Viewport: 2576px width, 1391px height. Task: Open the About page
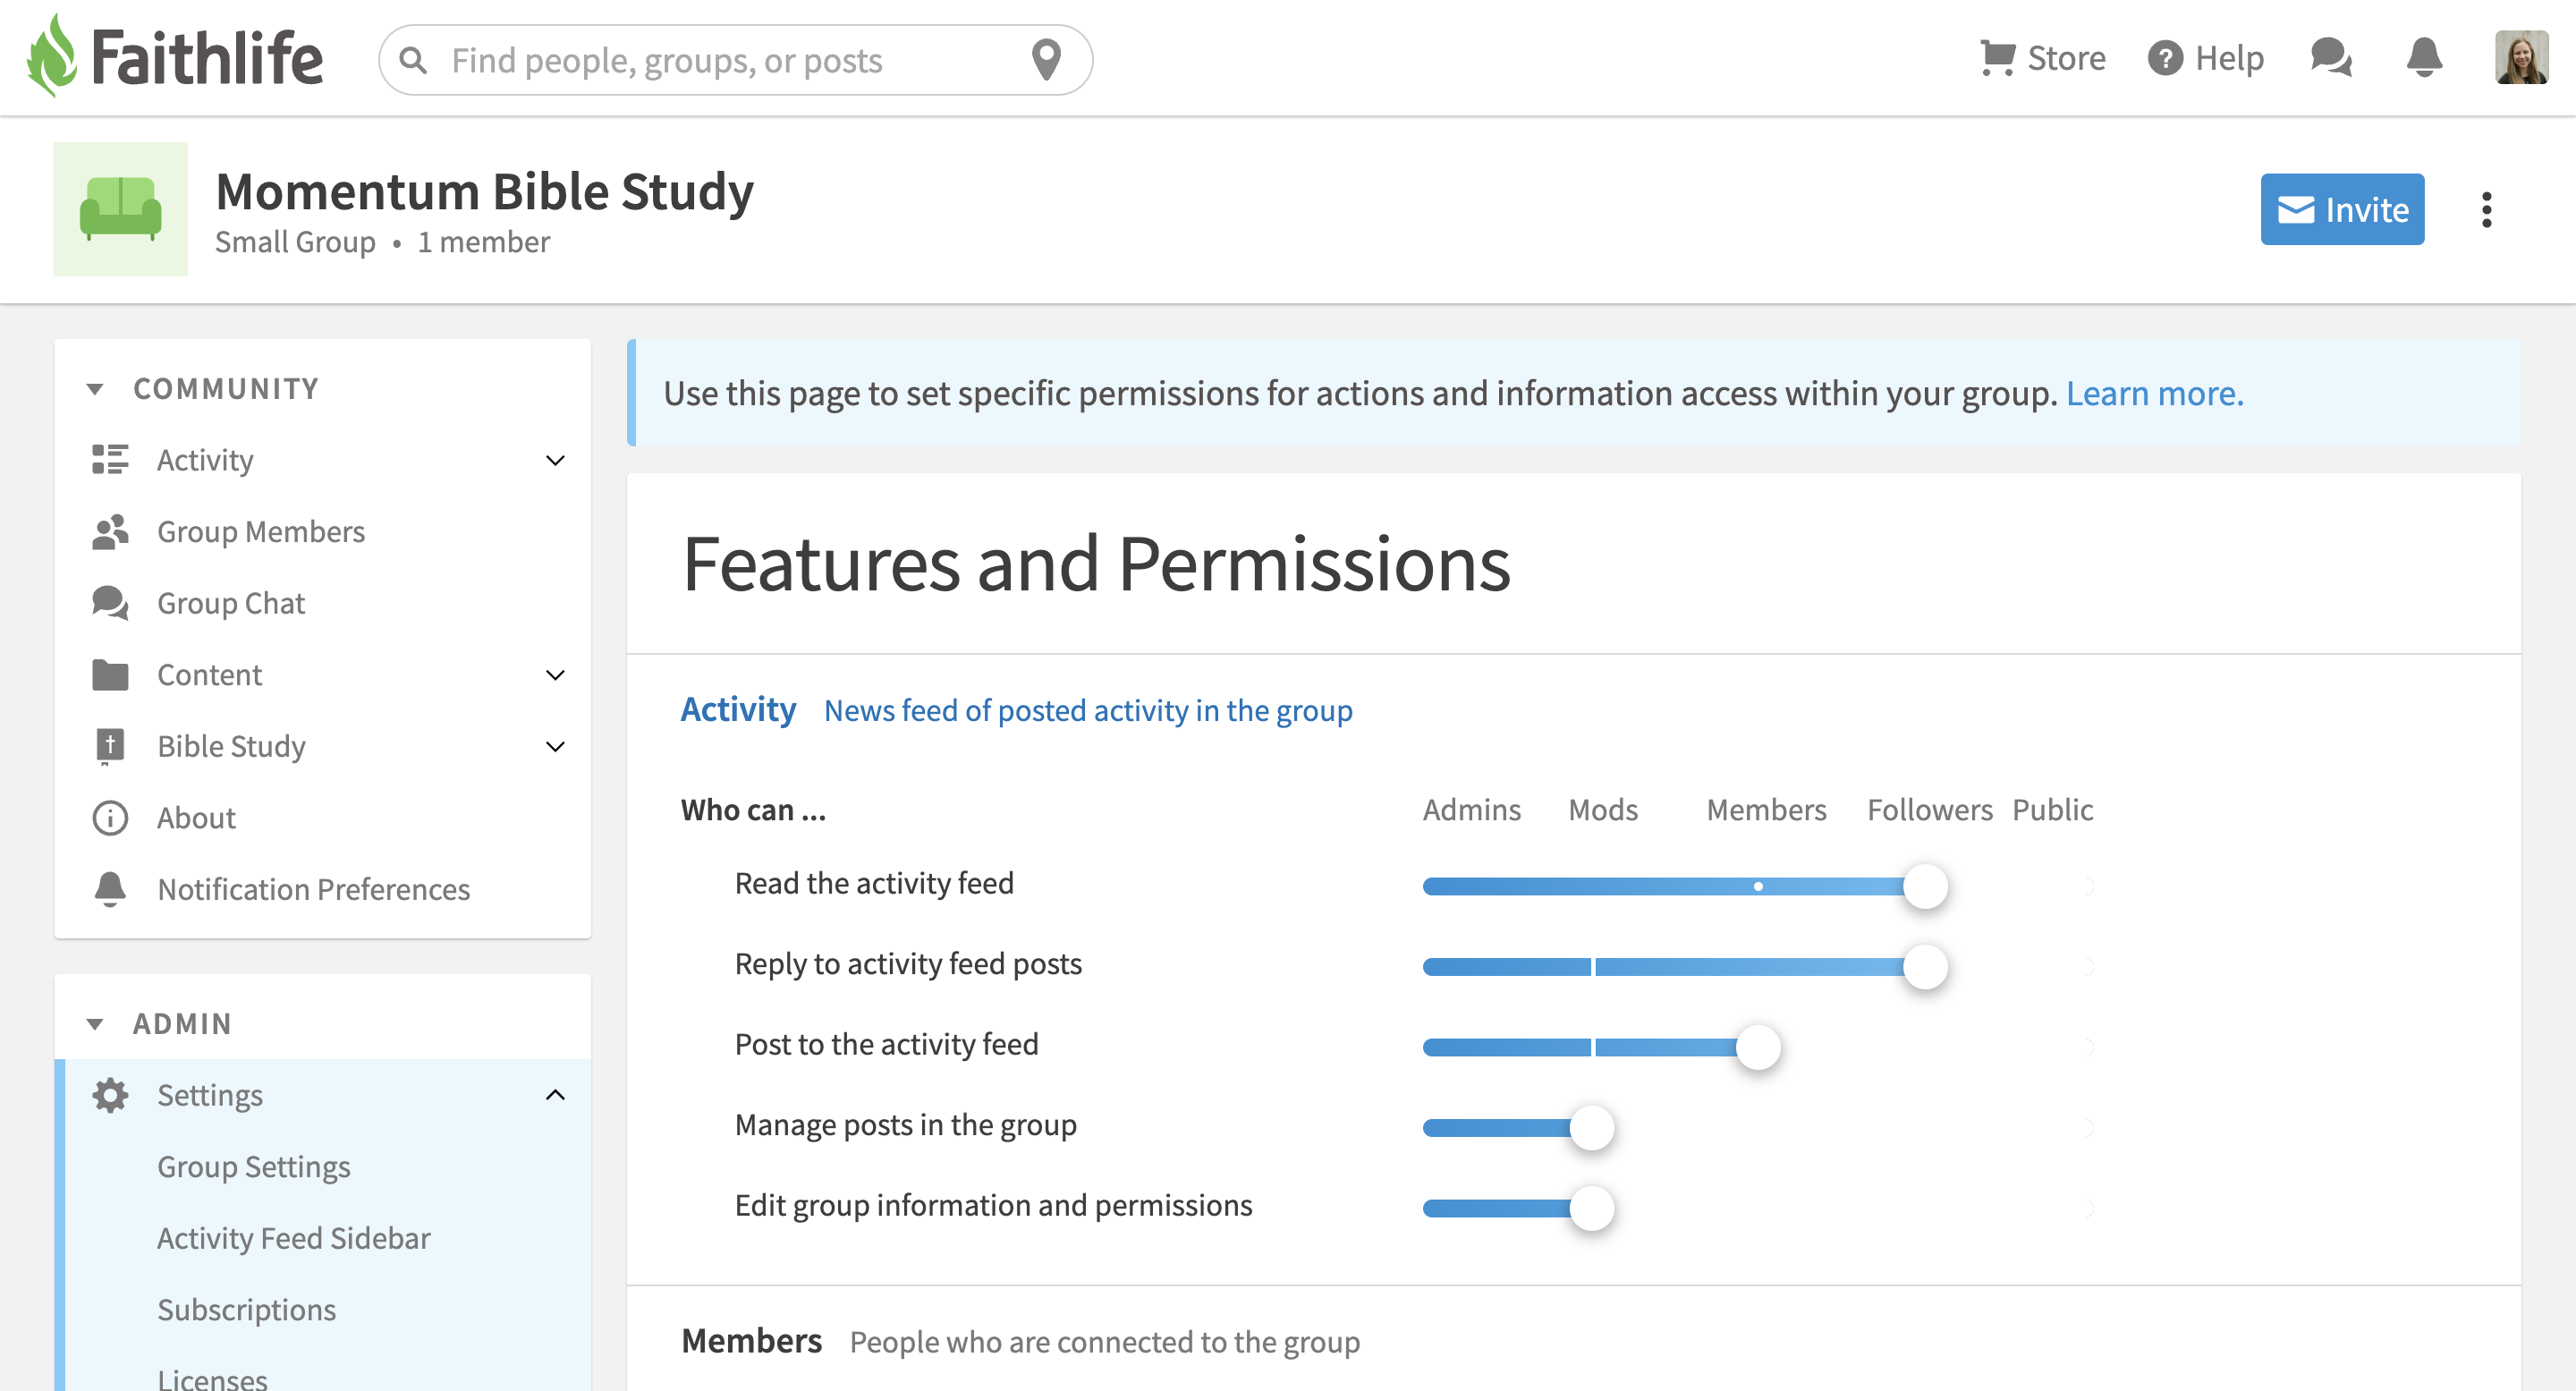(196, 818)
